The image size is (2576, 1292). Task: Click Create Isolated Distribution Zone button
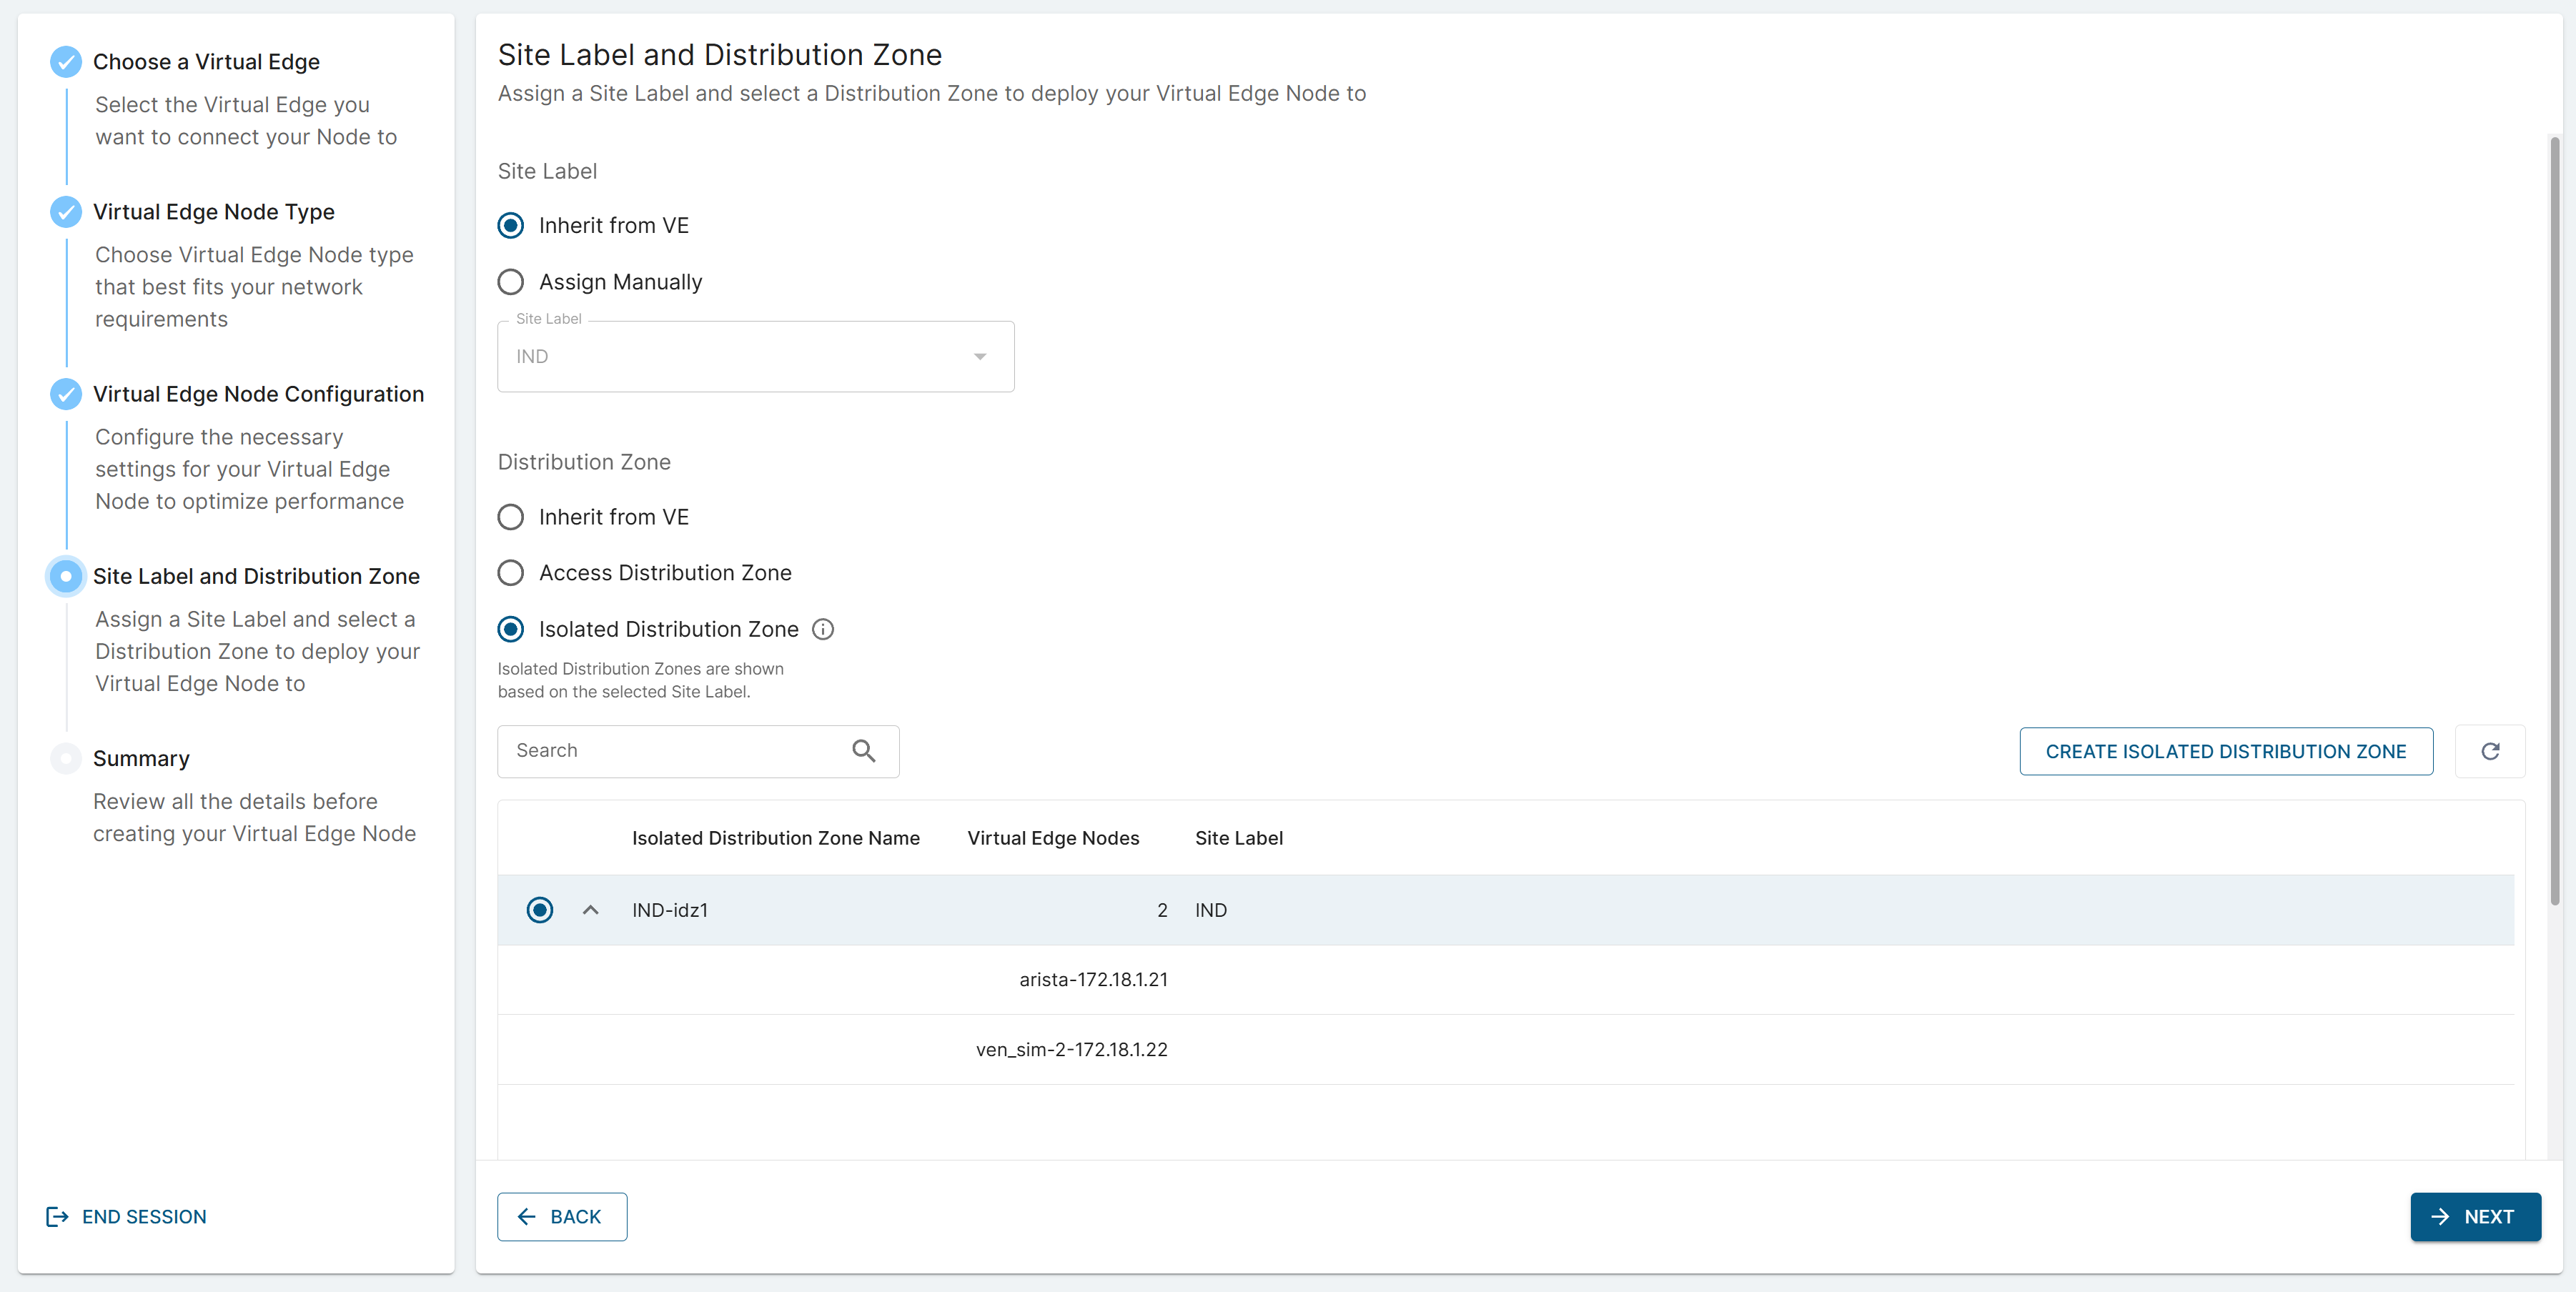click(x=2225, y=751)
